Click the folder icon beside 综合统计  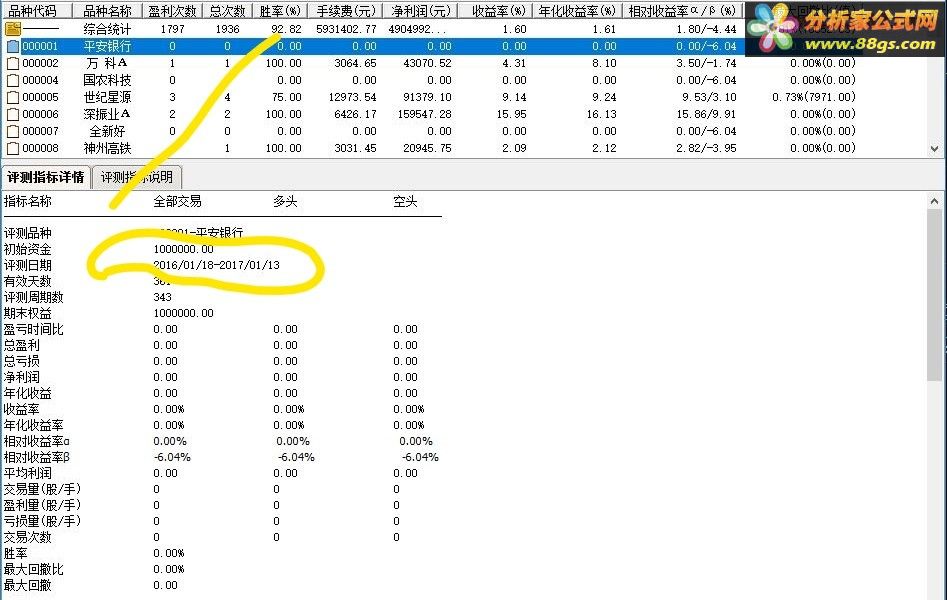coord(13,28)
